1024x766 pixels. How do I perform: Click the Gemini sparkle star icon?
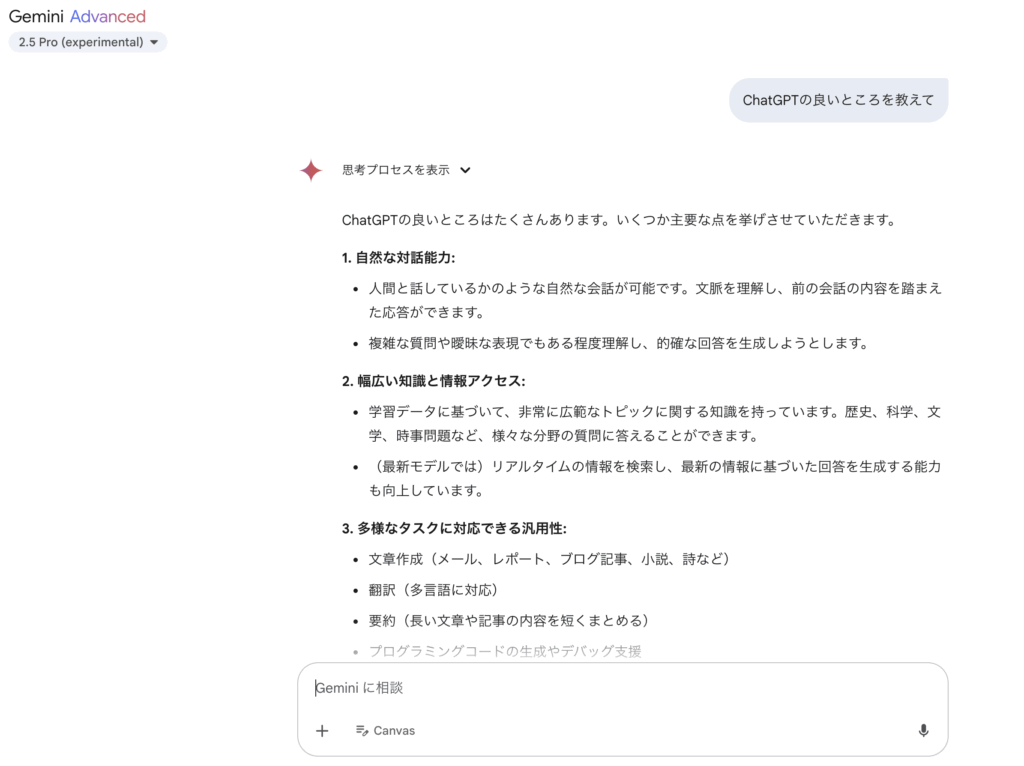click(x=311, y=170)
